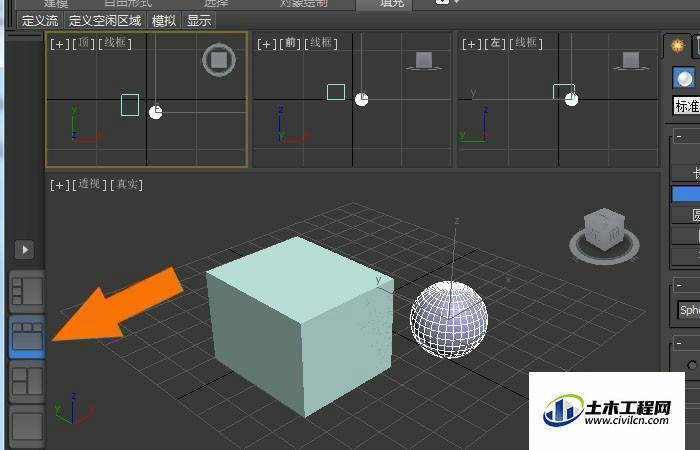Collapse the Name and Color rollout minus button
This screenshot has height=450, width=700.
click(679, 285)
